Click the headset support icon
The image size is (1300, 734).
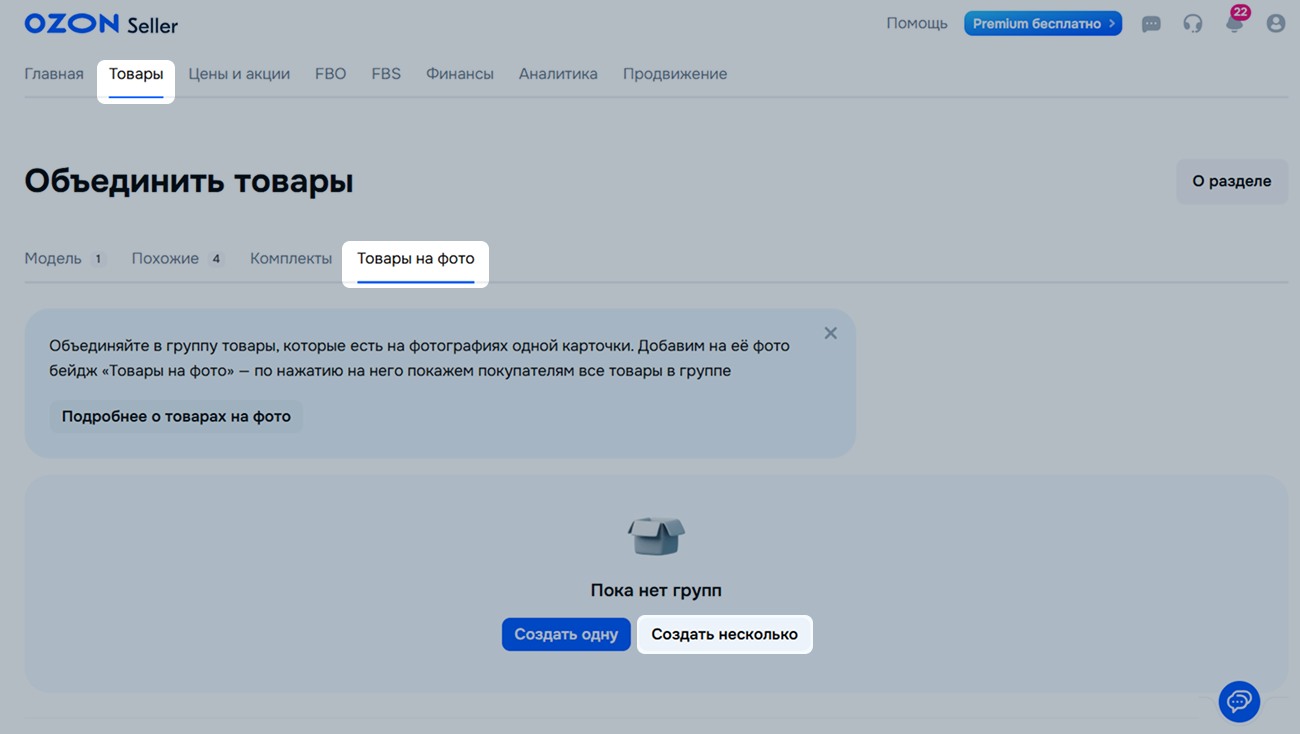1192,24
